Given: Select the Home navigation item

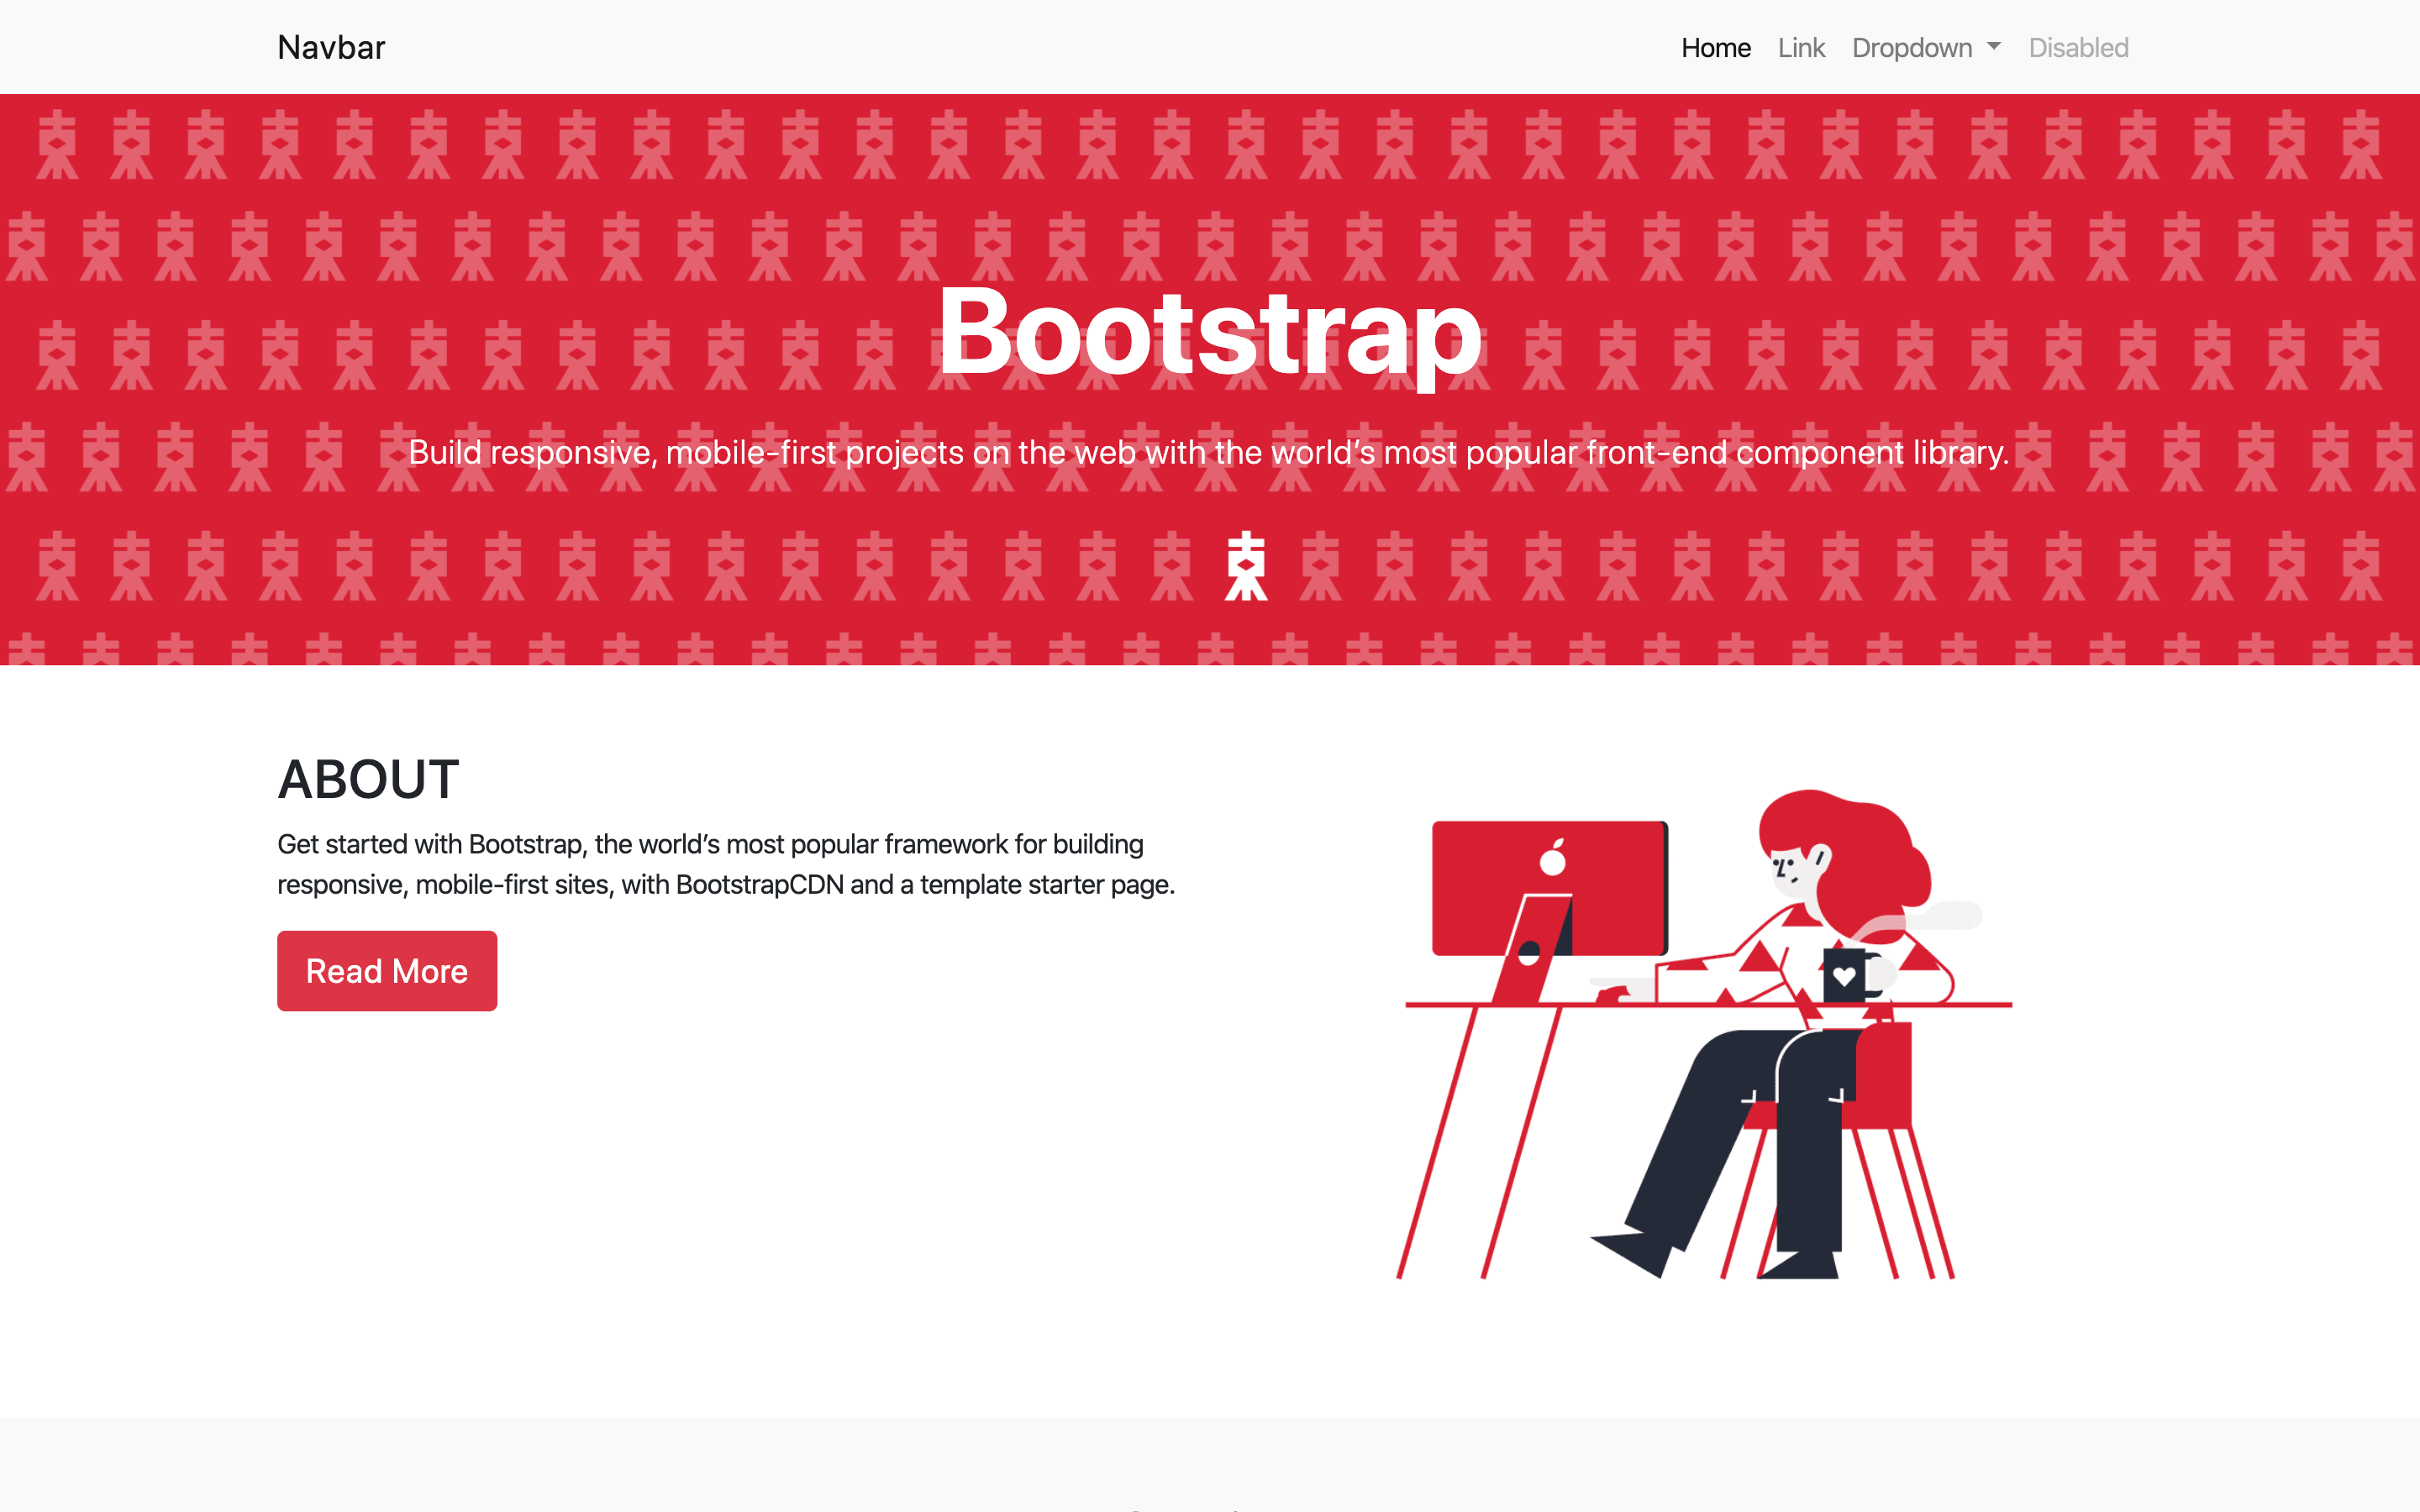Looking at the screenshot, I should 1715,47.
